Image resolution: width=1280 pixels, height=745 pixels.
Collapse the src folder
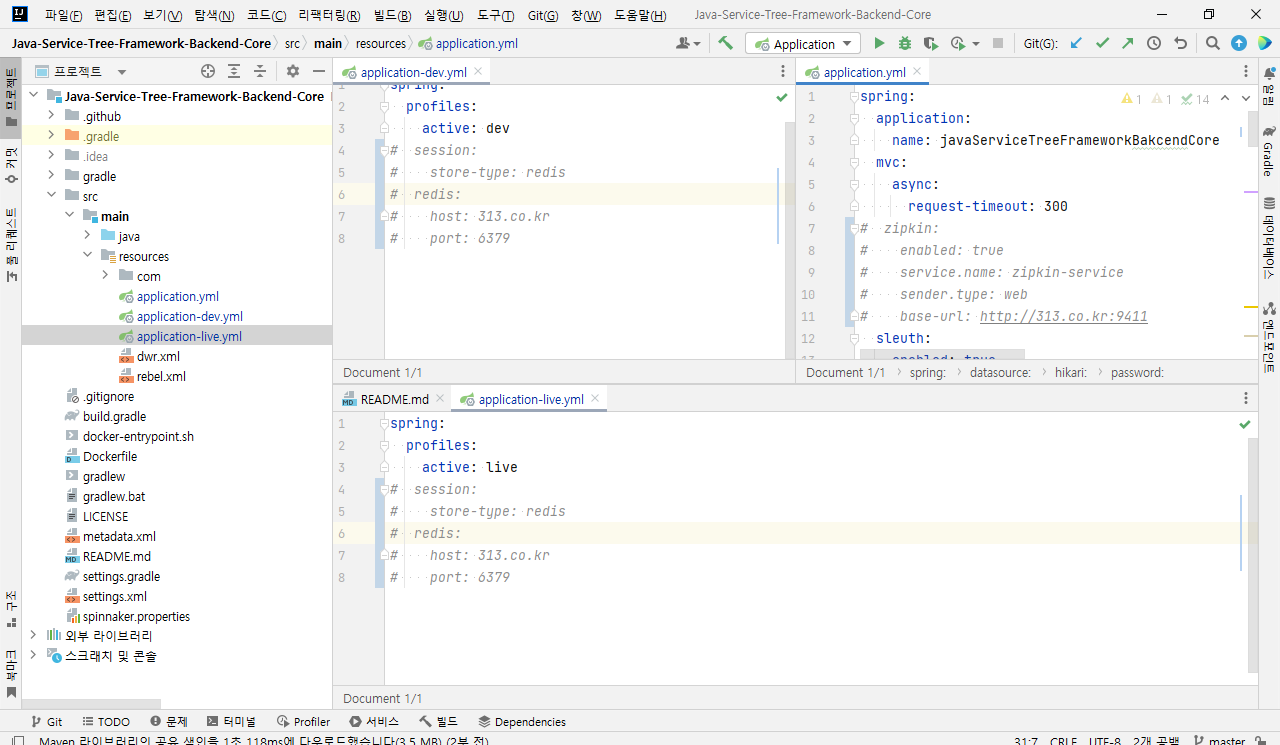point(51,196)
